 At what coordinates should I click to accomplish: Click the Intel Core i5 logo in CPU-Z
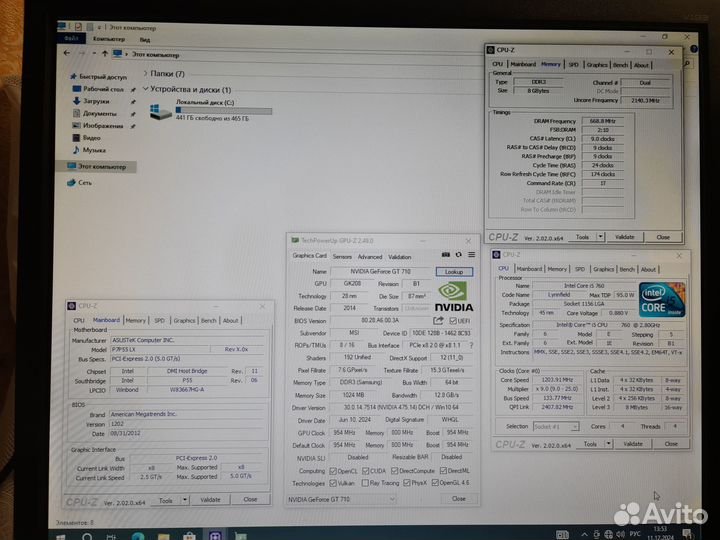662,299
